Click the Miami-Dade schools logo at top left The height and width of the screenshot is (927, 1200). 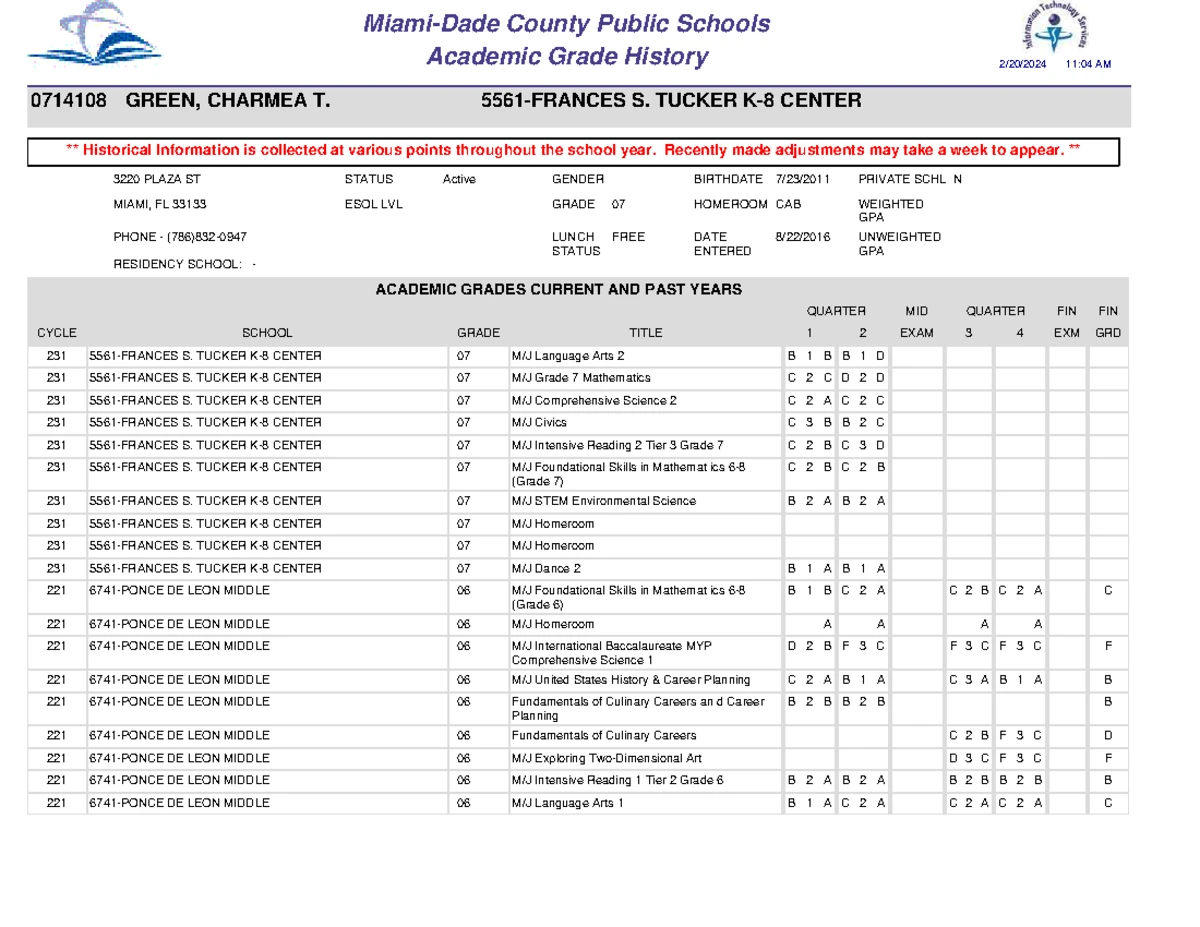click(x=93, y=39)
